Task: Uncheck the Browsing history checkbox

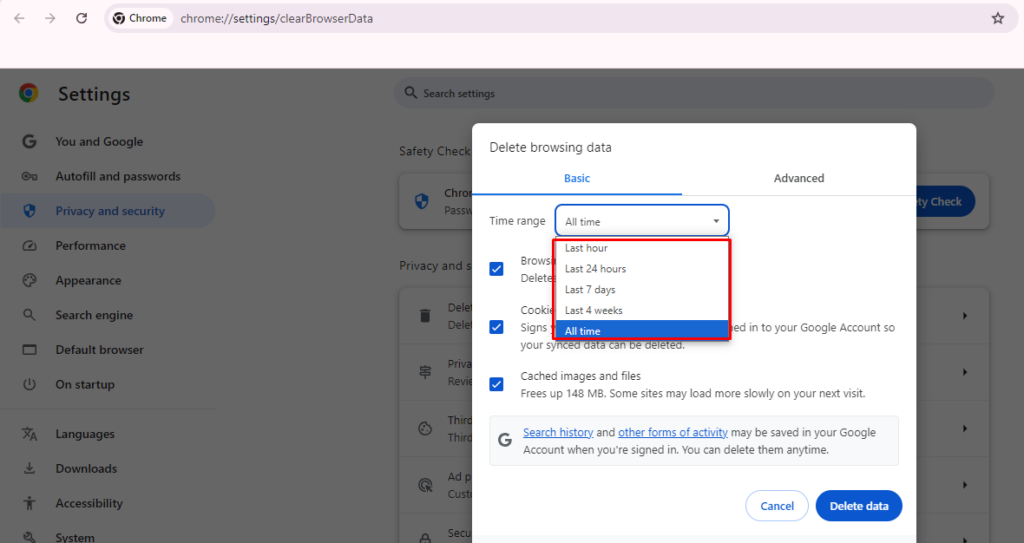Action: coord(496,269)
